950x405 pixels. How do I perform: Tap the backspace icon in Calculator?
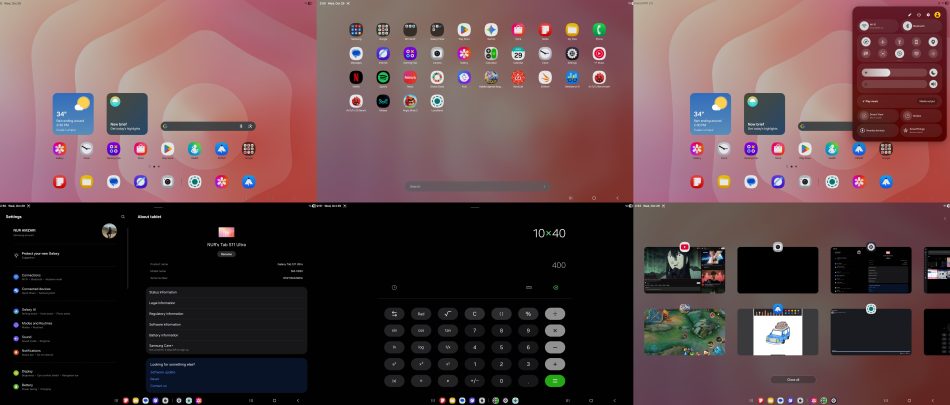[556, 287]
